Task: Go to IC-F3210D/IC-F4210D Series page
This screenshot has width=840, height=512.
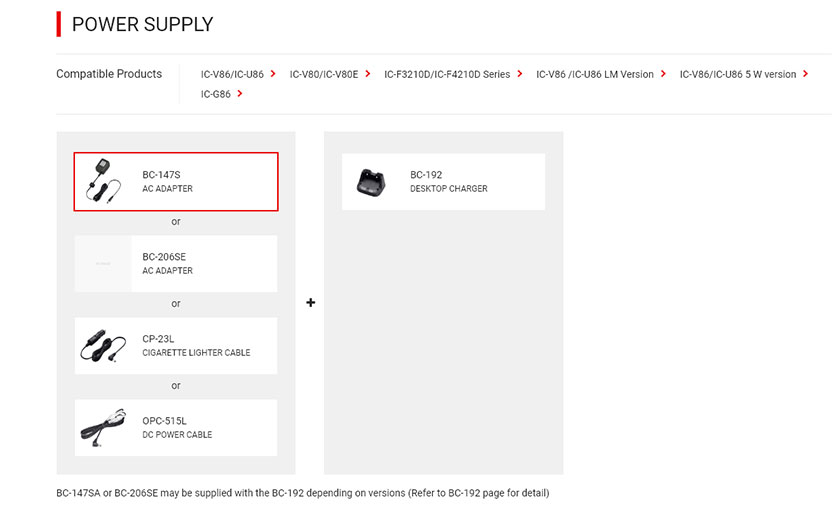Action: coord(447,74)
